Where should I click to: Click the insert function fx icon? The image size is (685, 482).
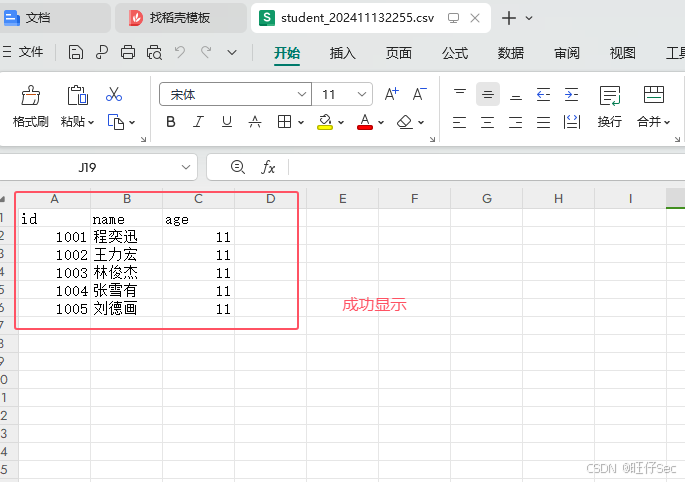pos(268,167)
